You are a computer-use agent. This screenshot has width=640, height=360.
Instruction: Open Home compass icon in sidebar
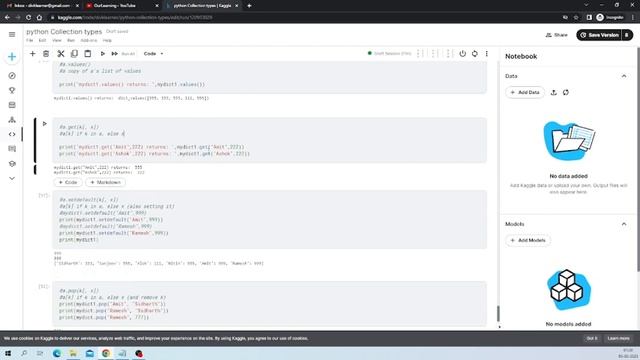click(x=12, y=76)
